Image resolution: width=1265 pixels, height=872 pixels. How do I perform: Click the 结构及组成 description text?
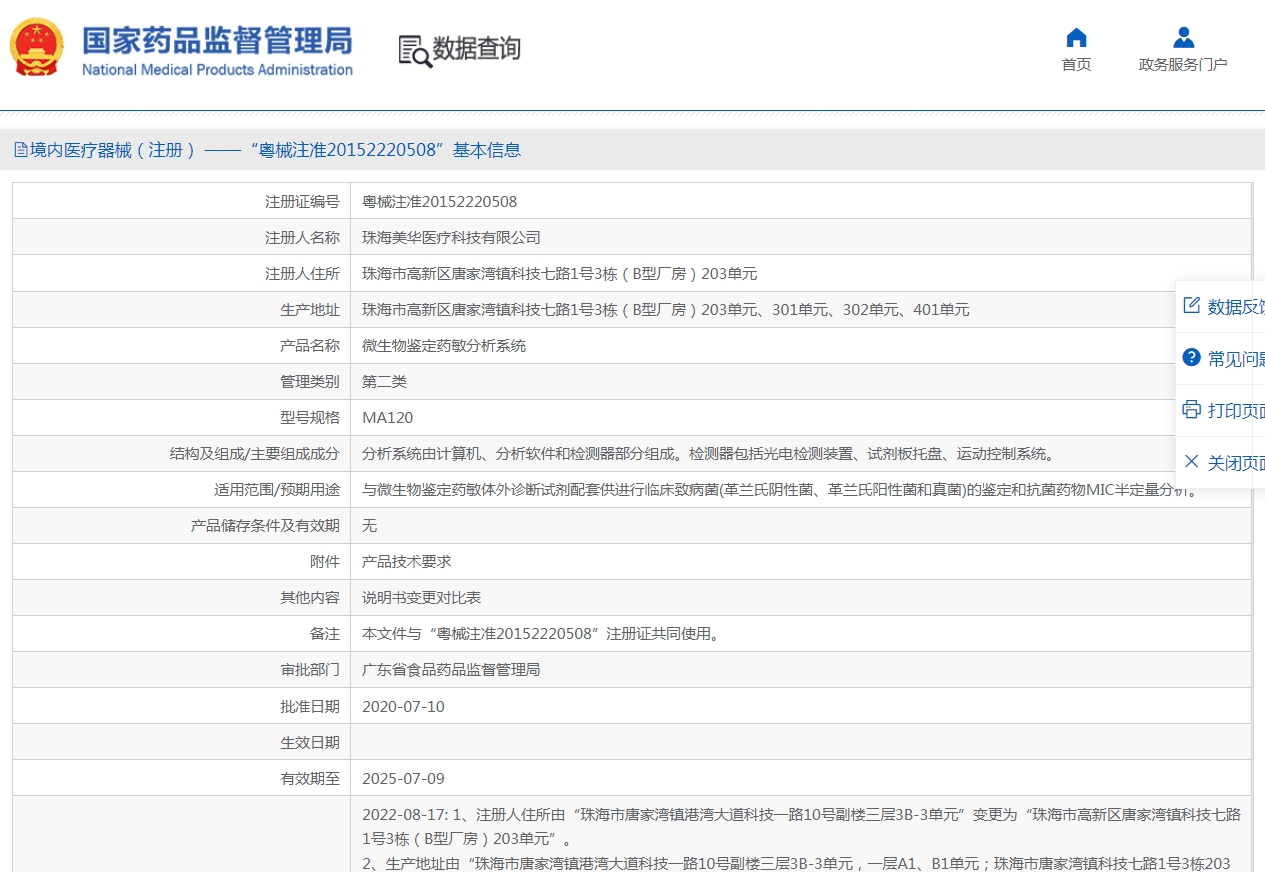(708, 454)
